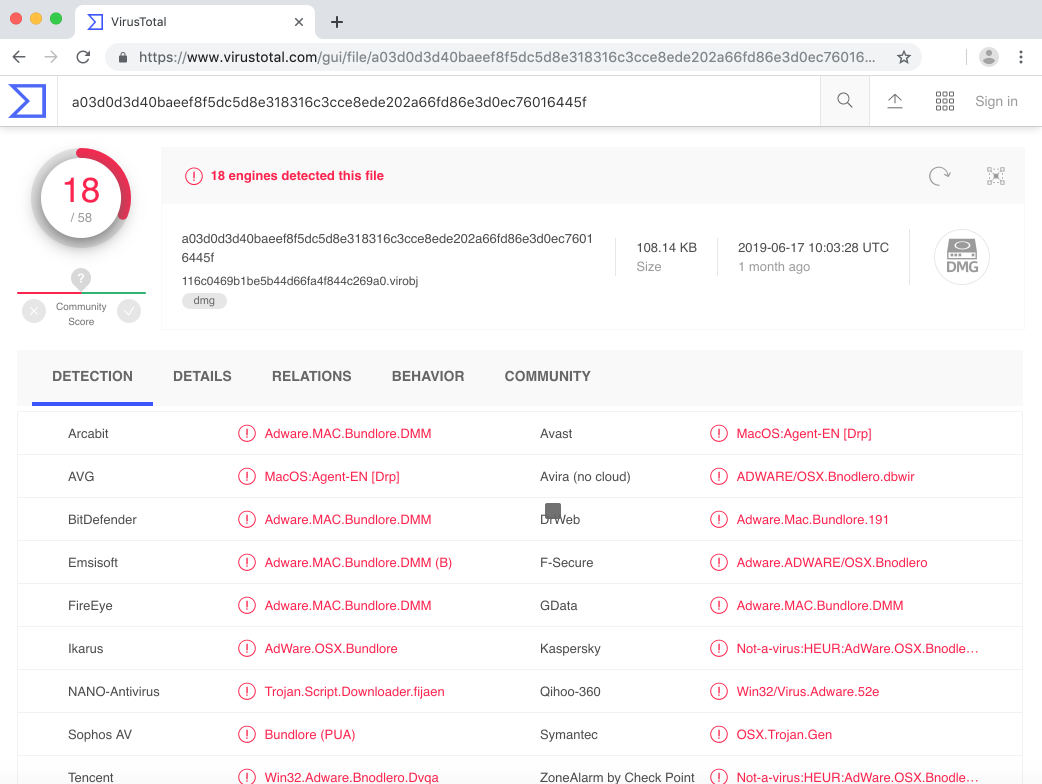
Task: Click the 18/58 detection score gauge
Action: coord(81,197)
